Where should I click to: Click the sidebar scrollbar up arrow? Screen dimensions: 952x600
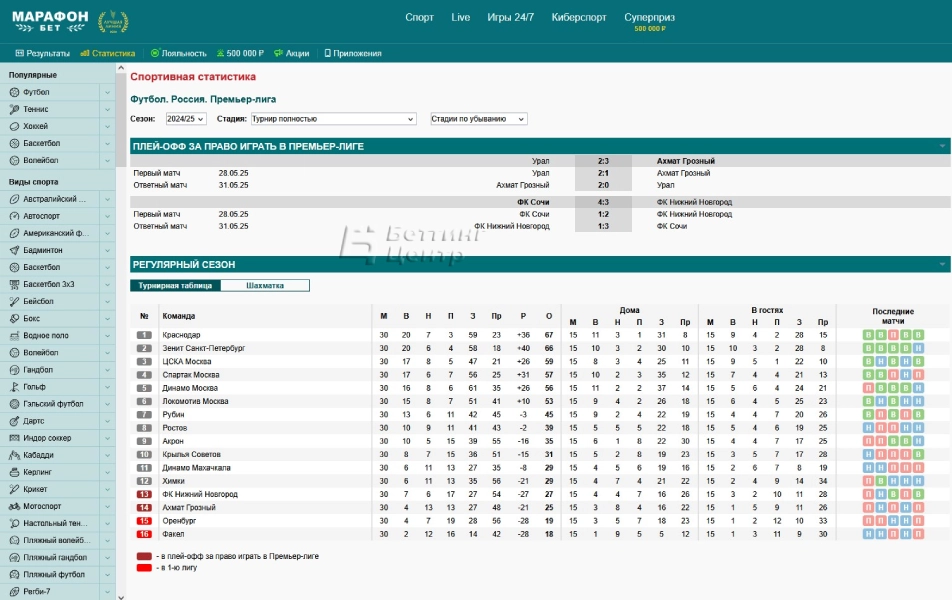tap(121, 69)
